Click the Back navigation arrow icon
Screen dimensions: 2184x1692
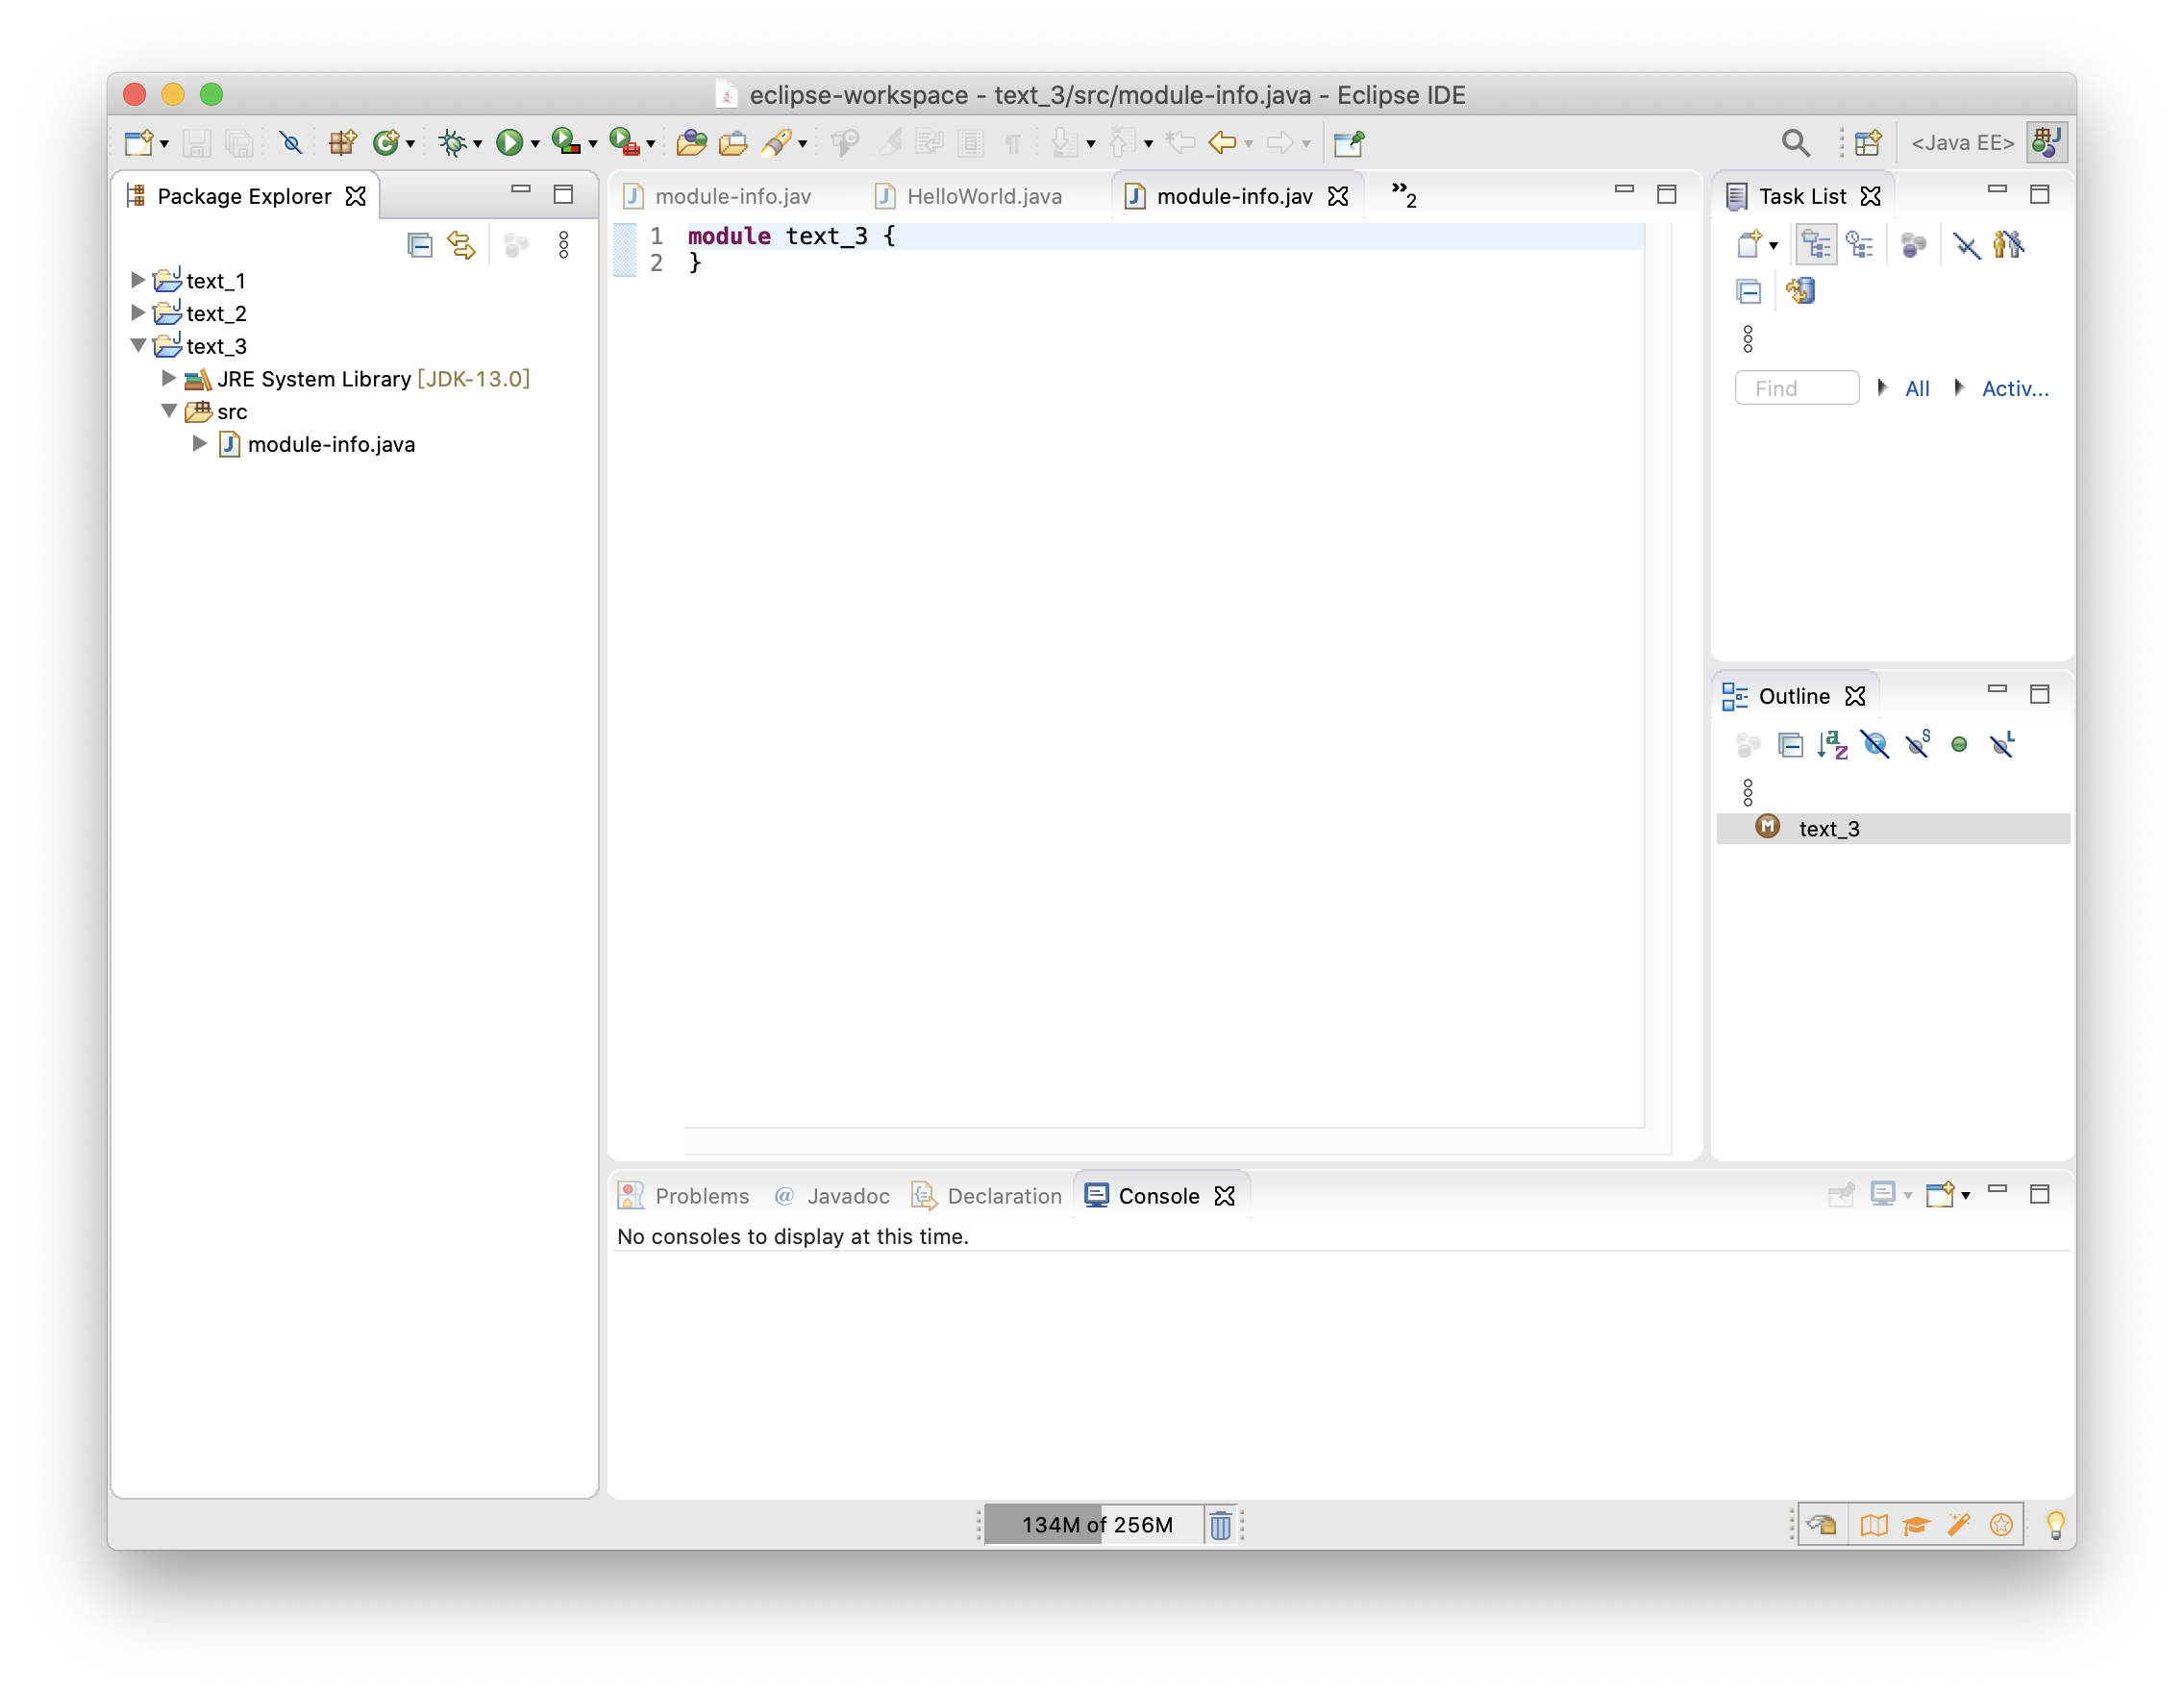[x=1222, y=143]
